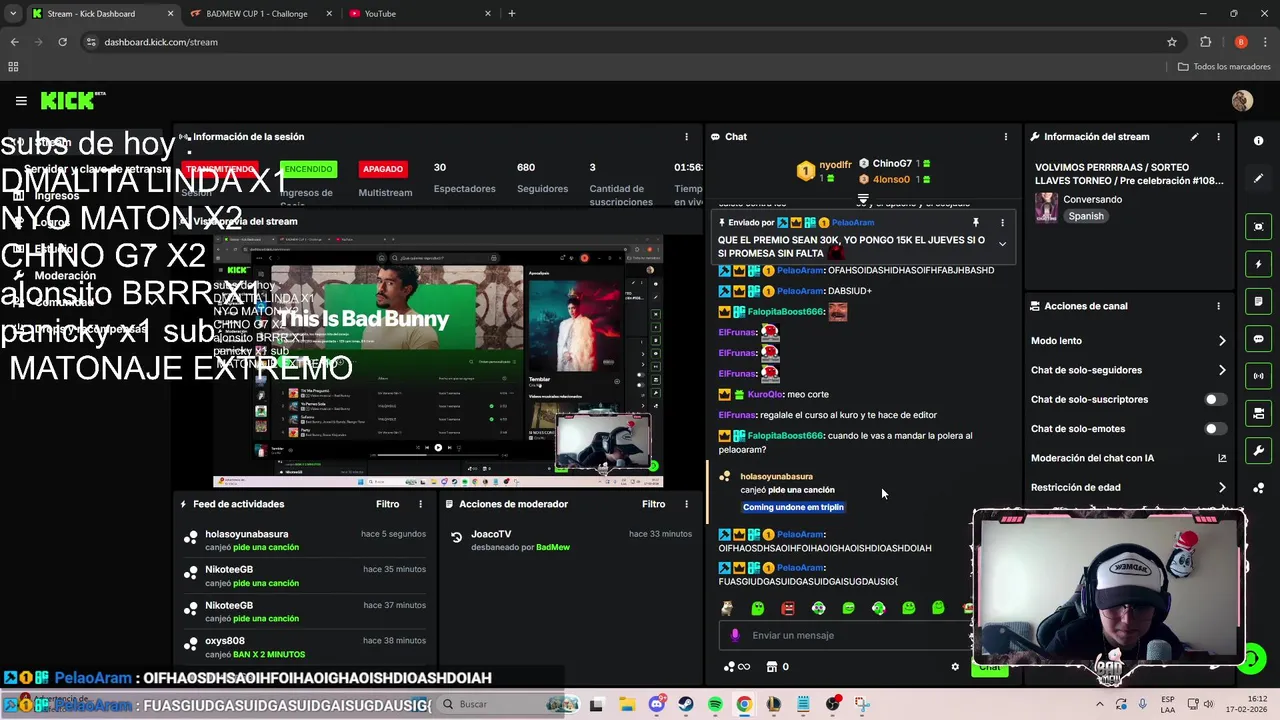This screenshot has width=1280, height=720.
Task: Open Feed de actividades three-dot menu
Action: tap(420, 504)
